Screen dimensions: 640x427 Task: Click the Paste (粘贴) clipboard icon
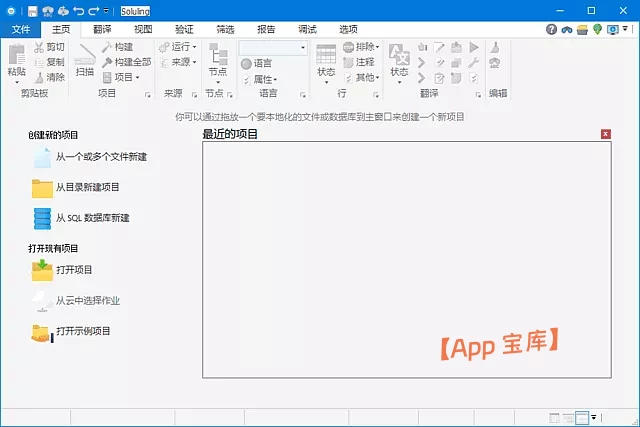(x=17, y=55)
